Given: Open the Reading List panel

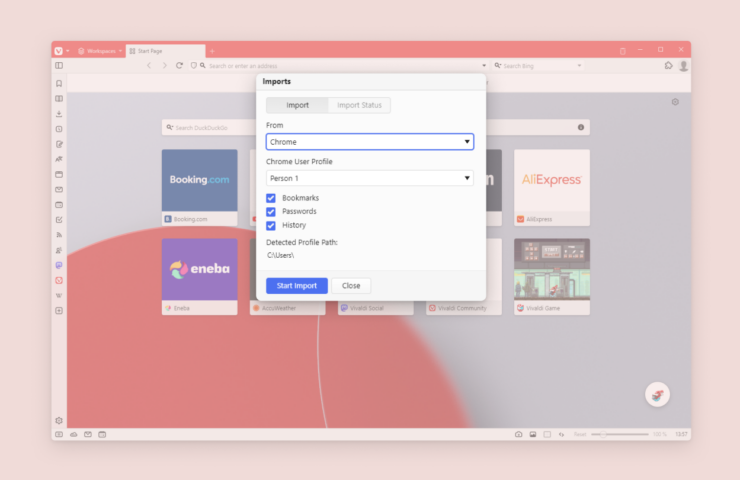Looking at the screenshot, I should tap(59, 99).
